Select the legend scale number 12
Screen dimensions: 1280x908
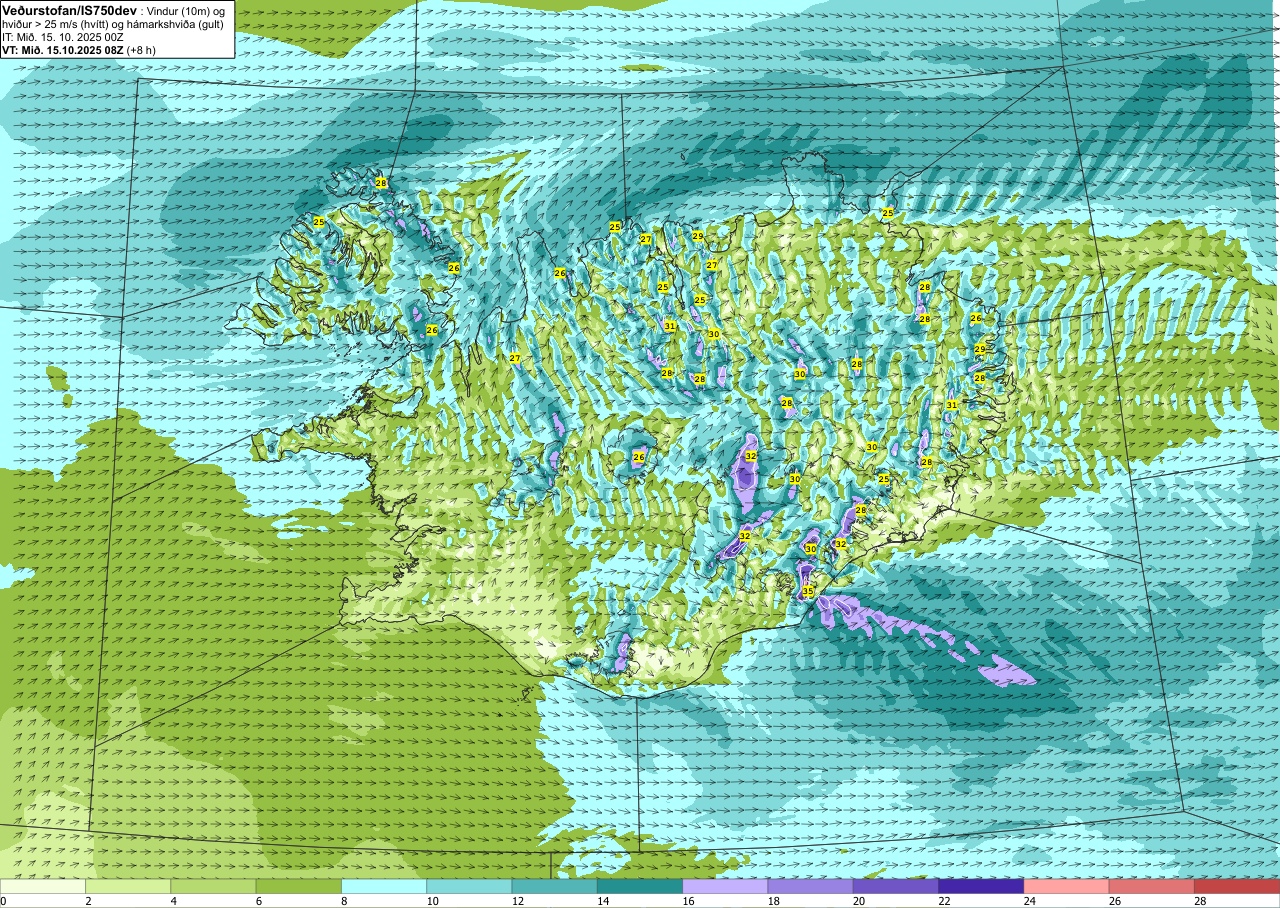point(517,901)
